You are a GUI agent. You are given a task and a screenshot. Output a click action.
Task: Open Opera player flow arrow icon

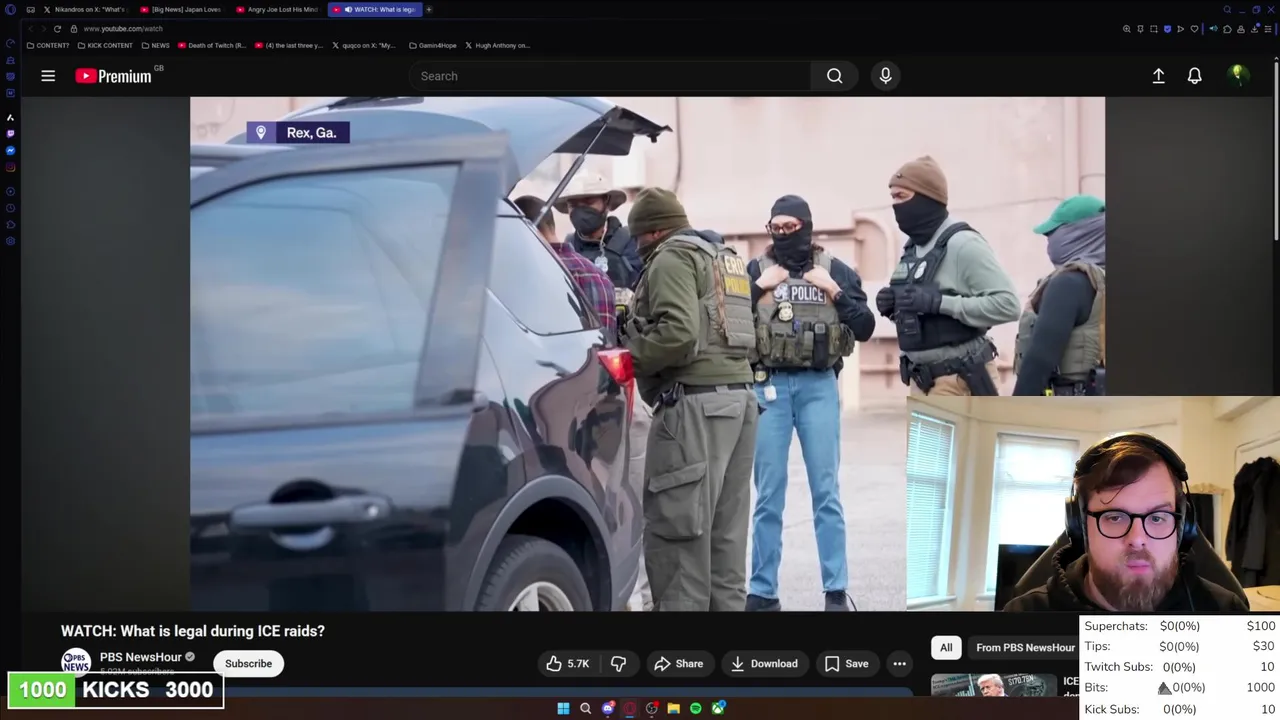(1181, 29)
